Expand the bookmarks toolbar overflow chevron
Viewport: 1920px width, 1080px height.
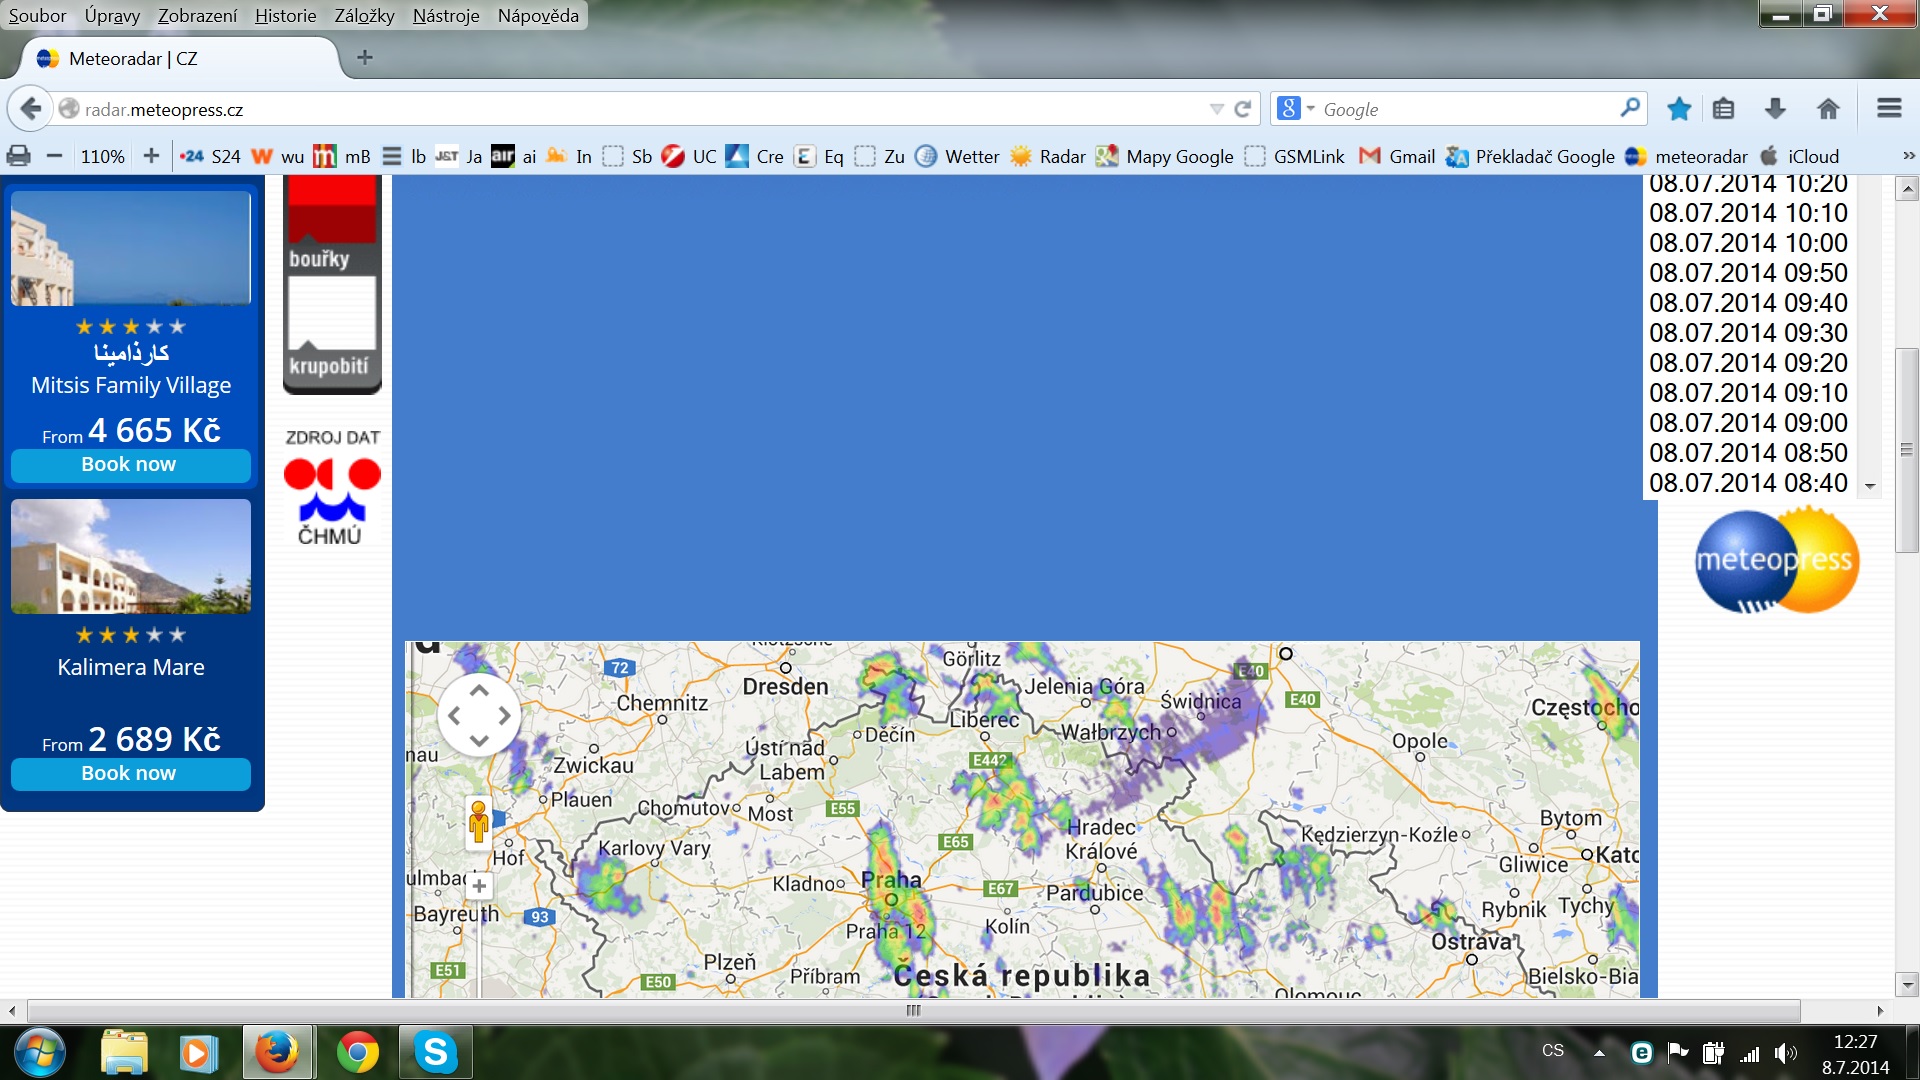tap(1908, 156)
